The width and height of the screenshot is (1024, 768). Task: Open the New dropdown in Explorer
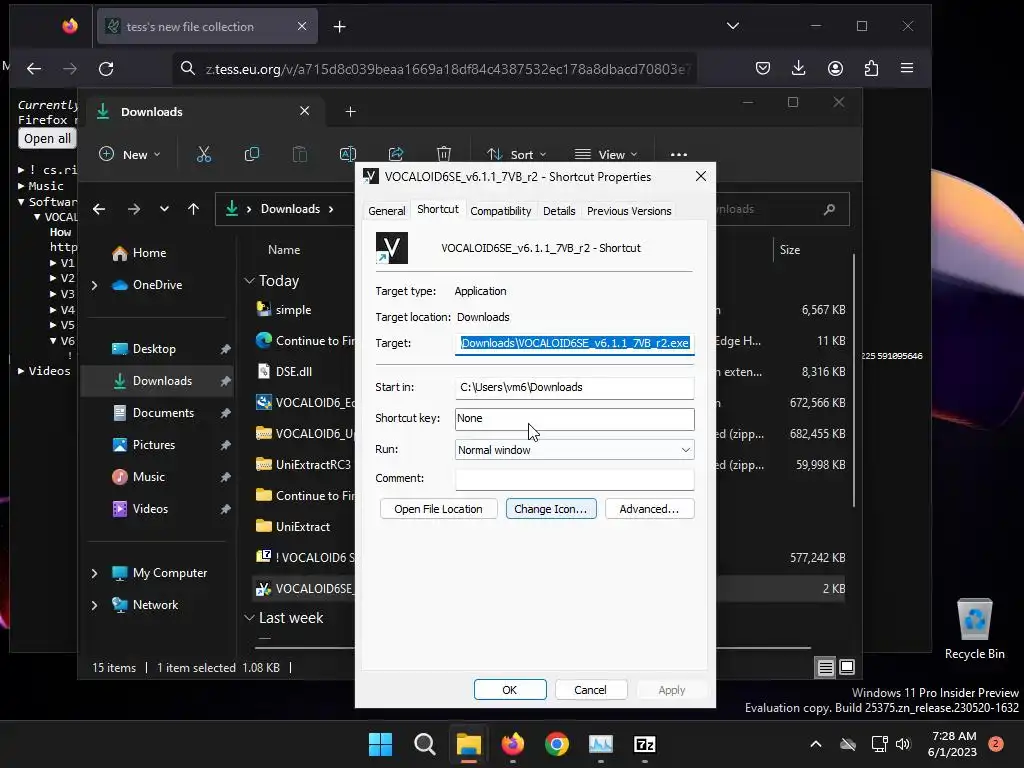point(129,155)
